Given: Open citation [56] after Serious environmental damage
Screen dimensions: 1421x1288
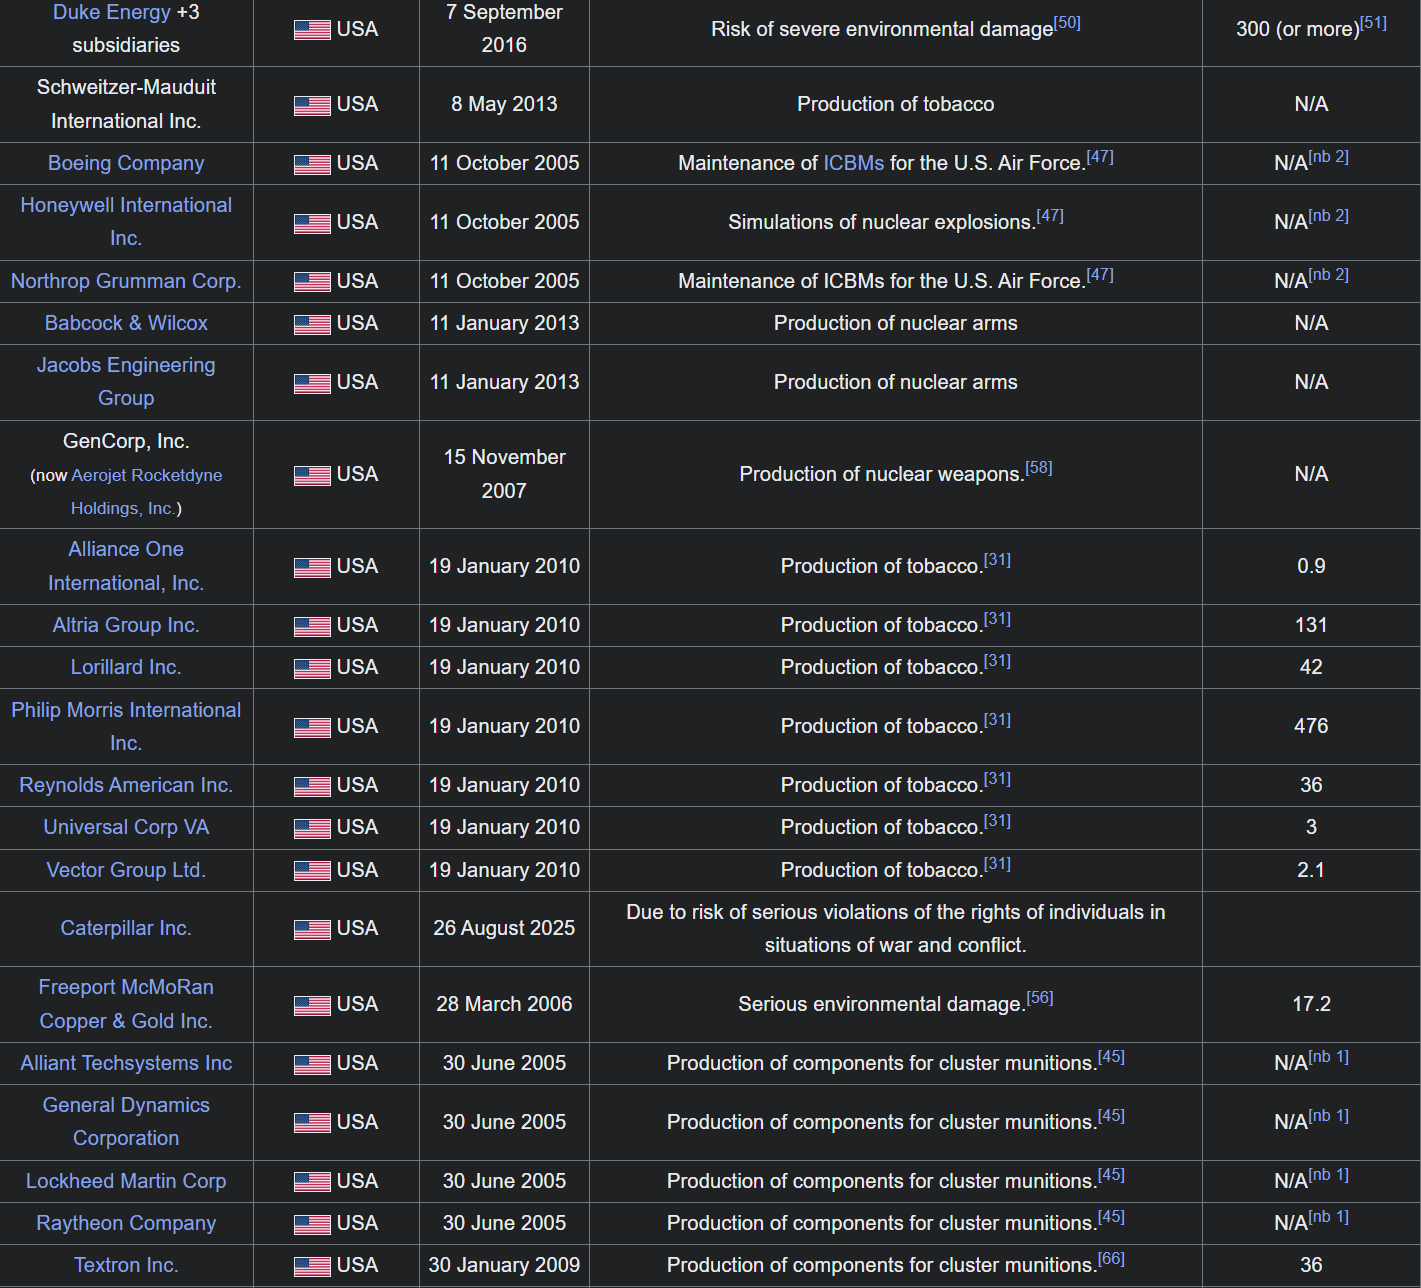Looking at the screenshot, I should (x=1040, y=997).
